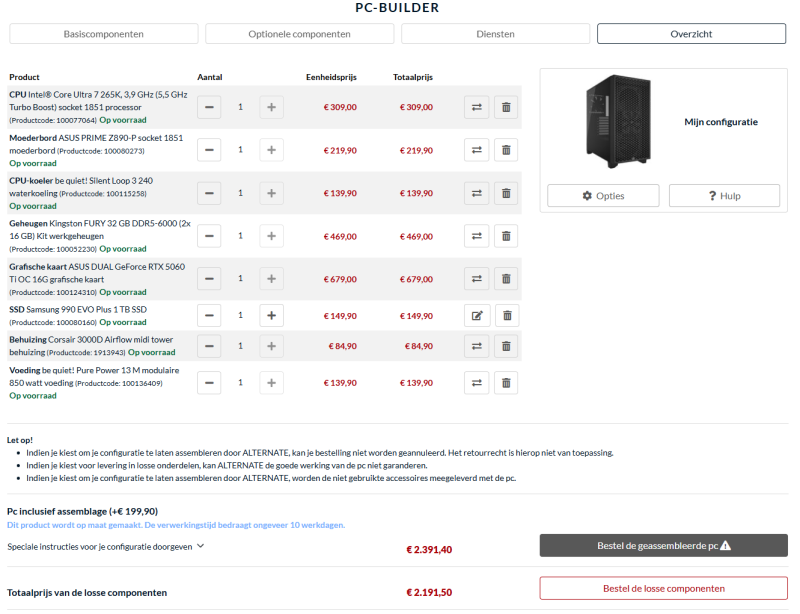800x614 pixels.
Task: Edit the Samsung 990 EVO Plus SSD entry
Action: pyautogui.click(x=477, y=316)
